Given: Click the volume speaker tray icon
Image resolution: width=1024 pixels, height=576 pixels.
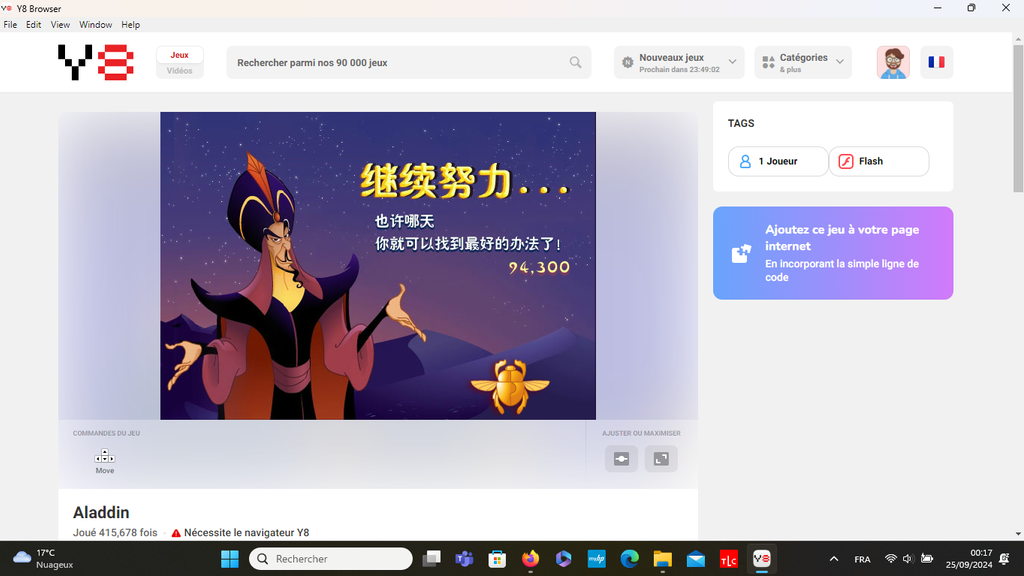Looking at the screenshot, I should (x=908, y=559).
